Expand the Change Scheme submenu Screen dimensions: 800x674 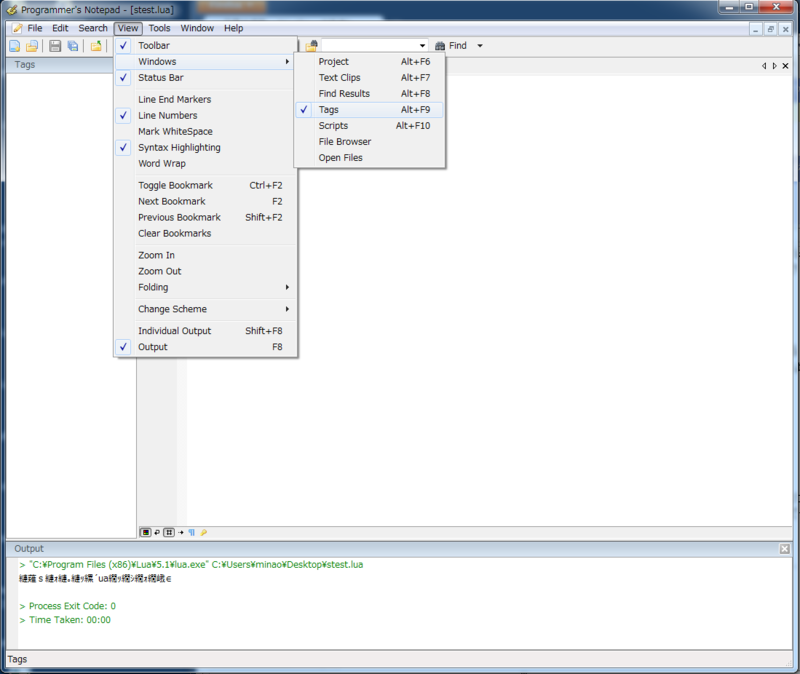(205, 309)
